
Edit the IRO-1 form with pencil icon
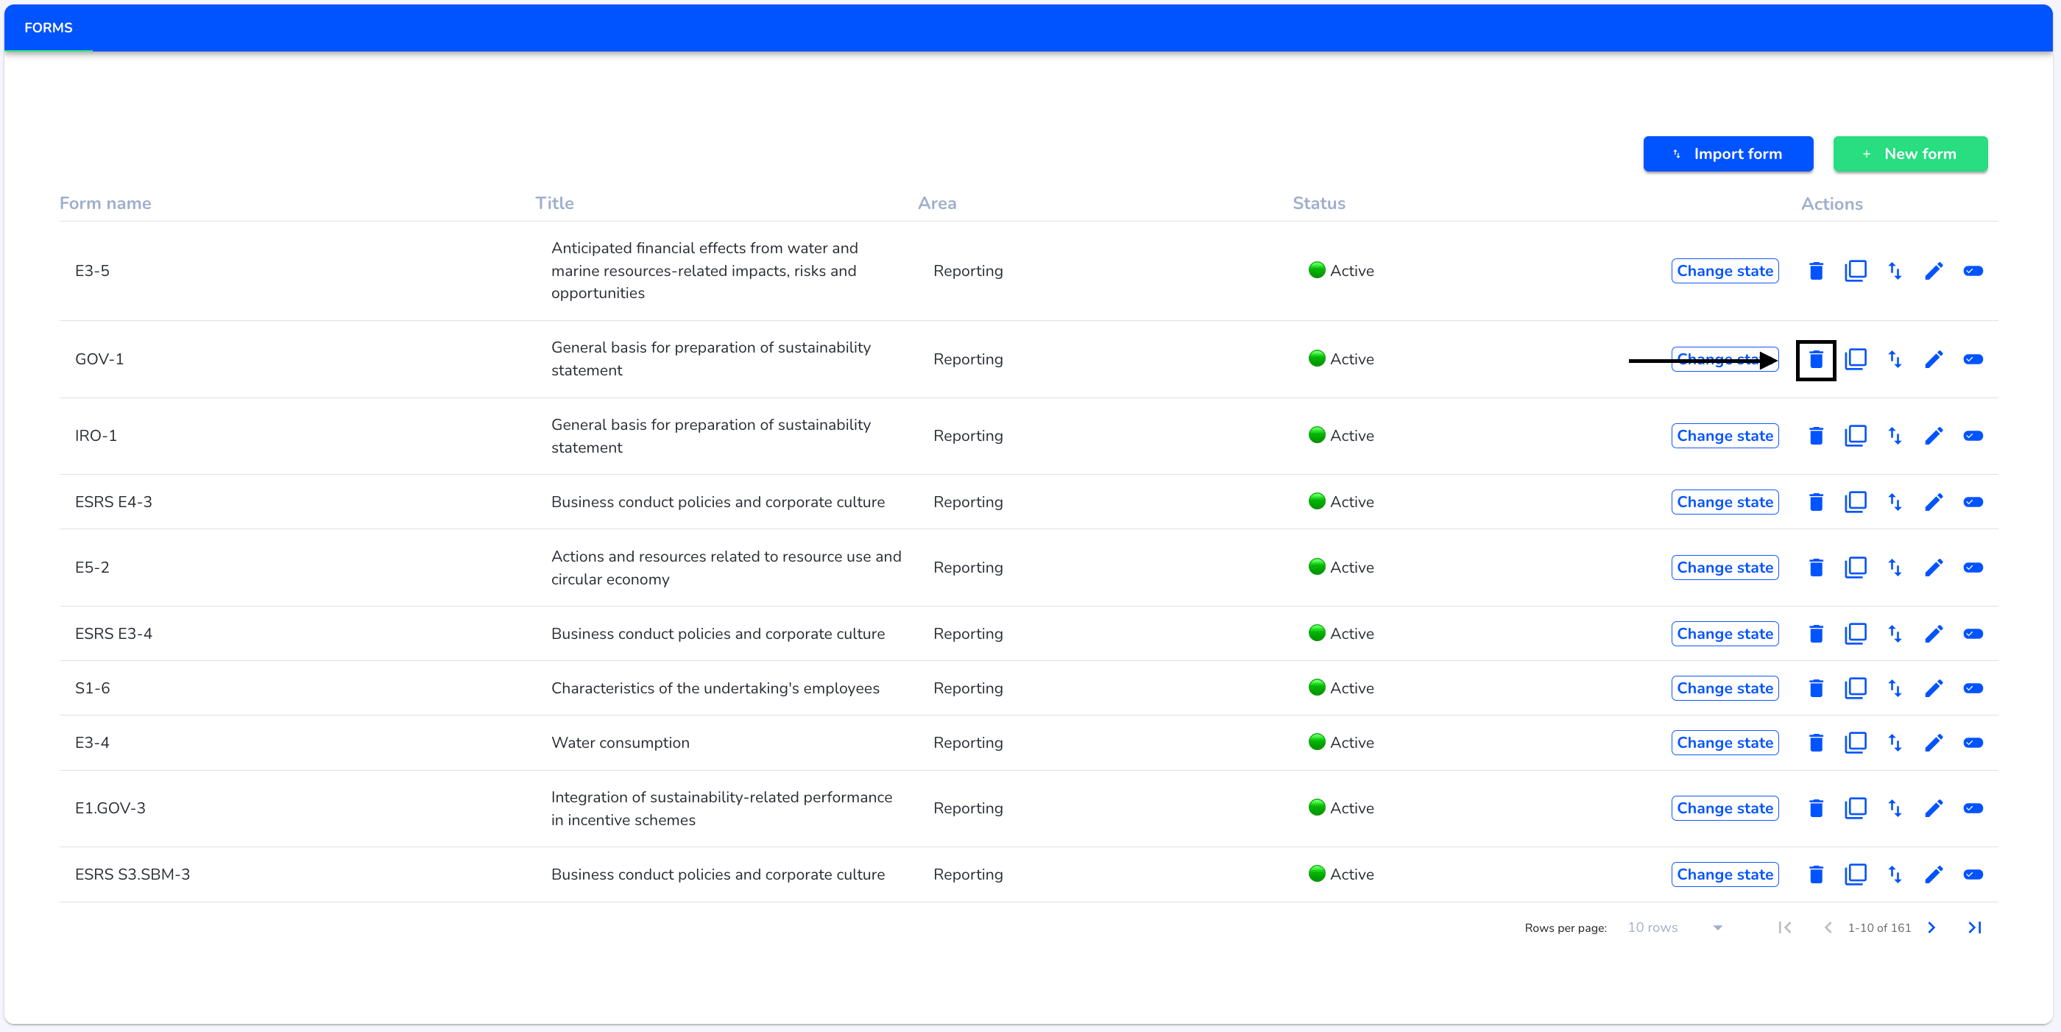(x=1934, y=436)
